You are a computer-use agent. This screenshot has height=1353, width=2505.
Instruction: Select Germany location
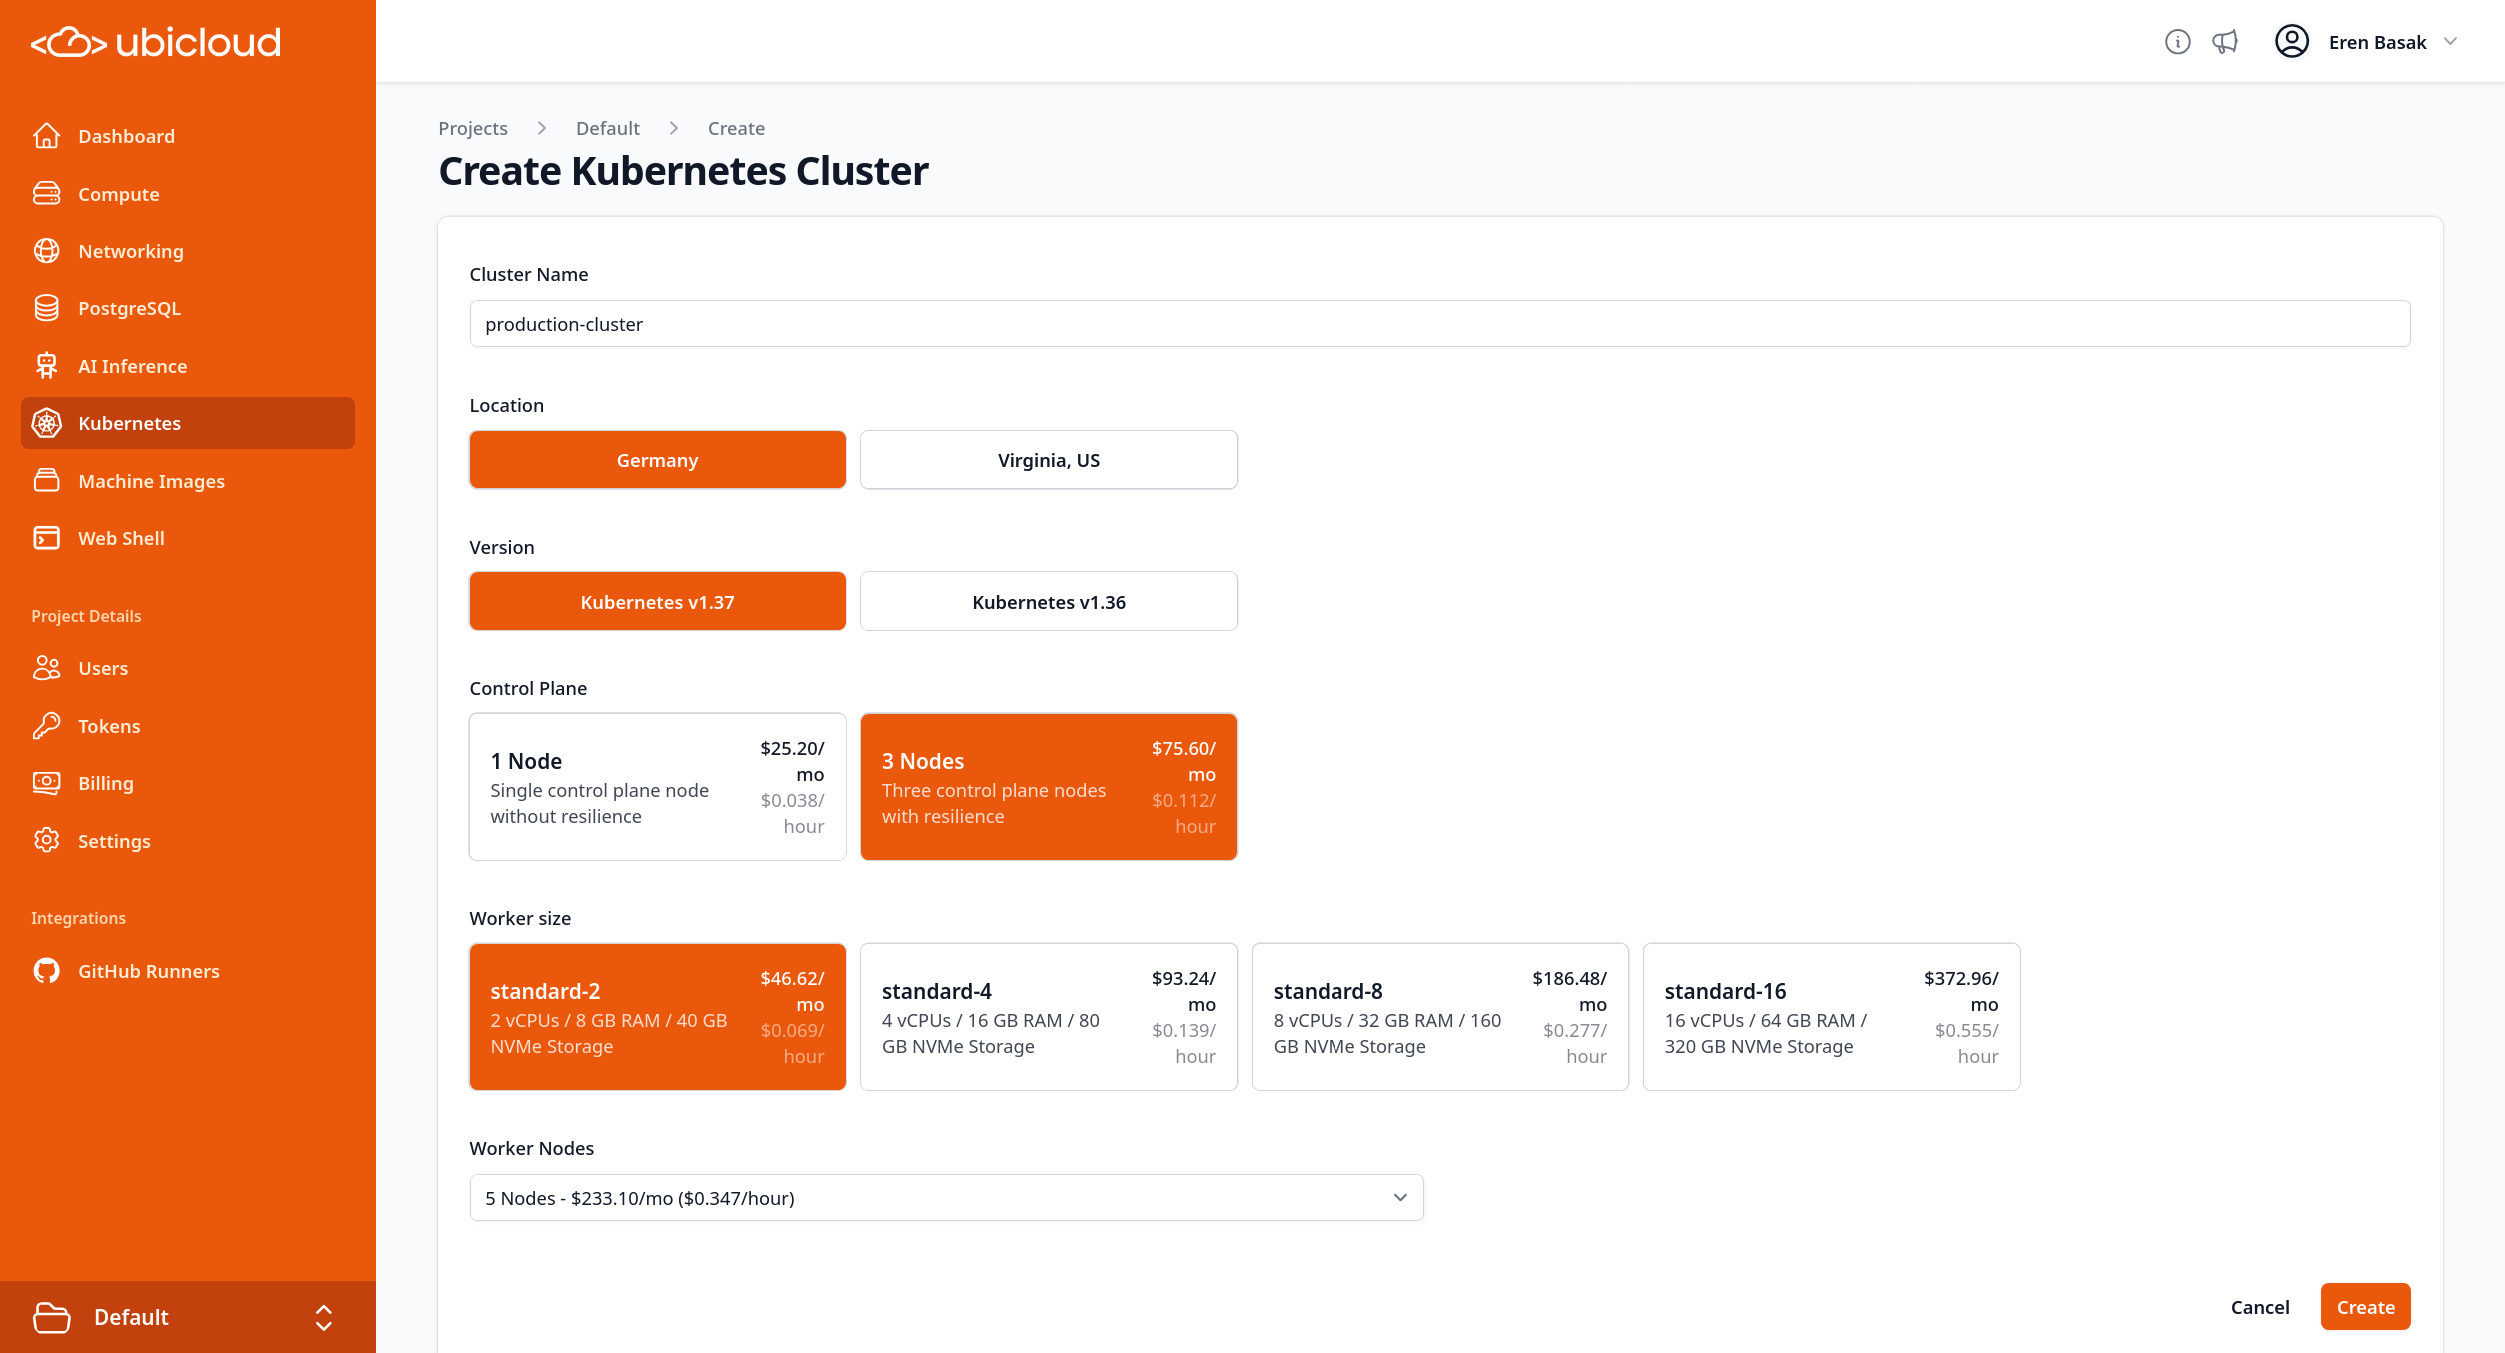[657, 460]
